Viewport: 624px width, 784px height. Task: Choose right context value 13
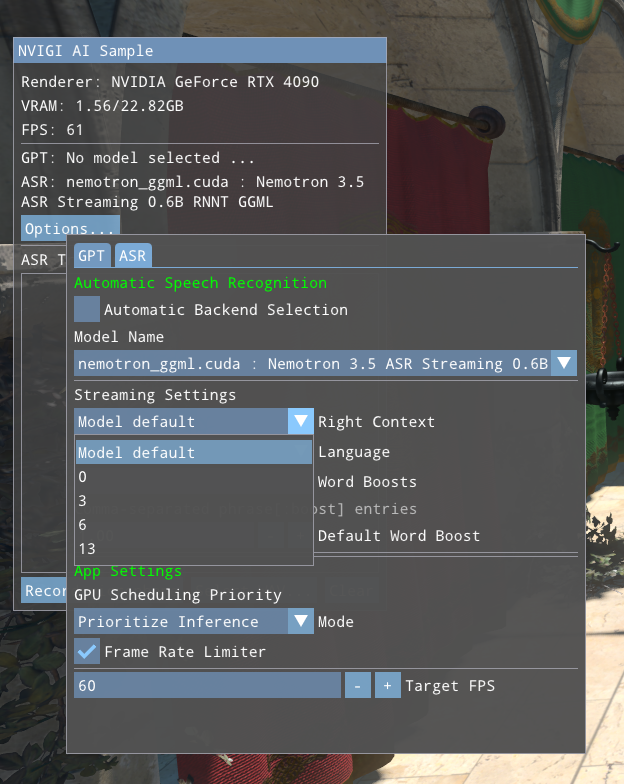(x=194, y=548)
